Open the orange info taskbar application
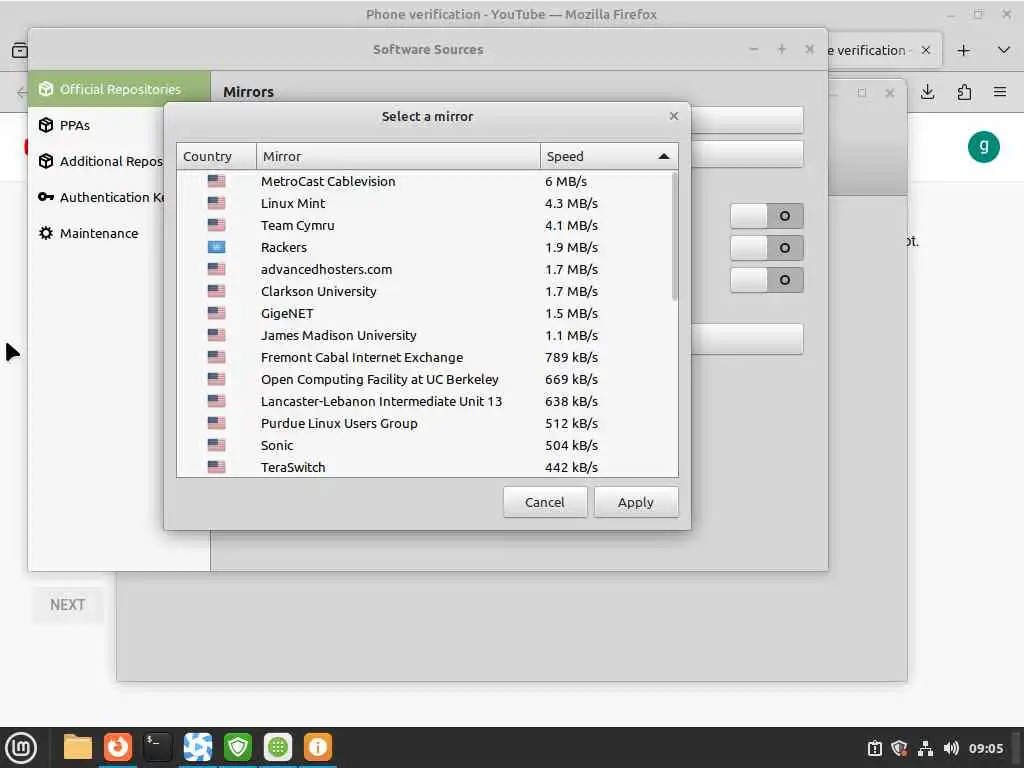The height and width of the screenshot is (768, 1024). point(317,747)
